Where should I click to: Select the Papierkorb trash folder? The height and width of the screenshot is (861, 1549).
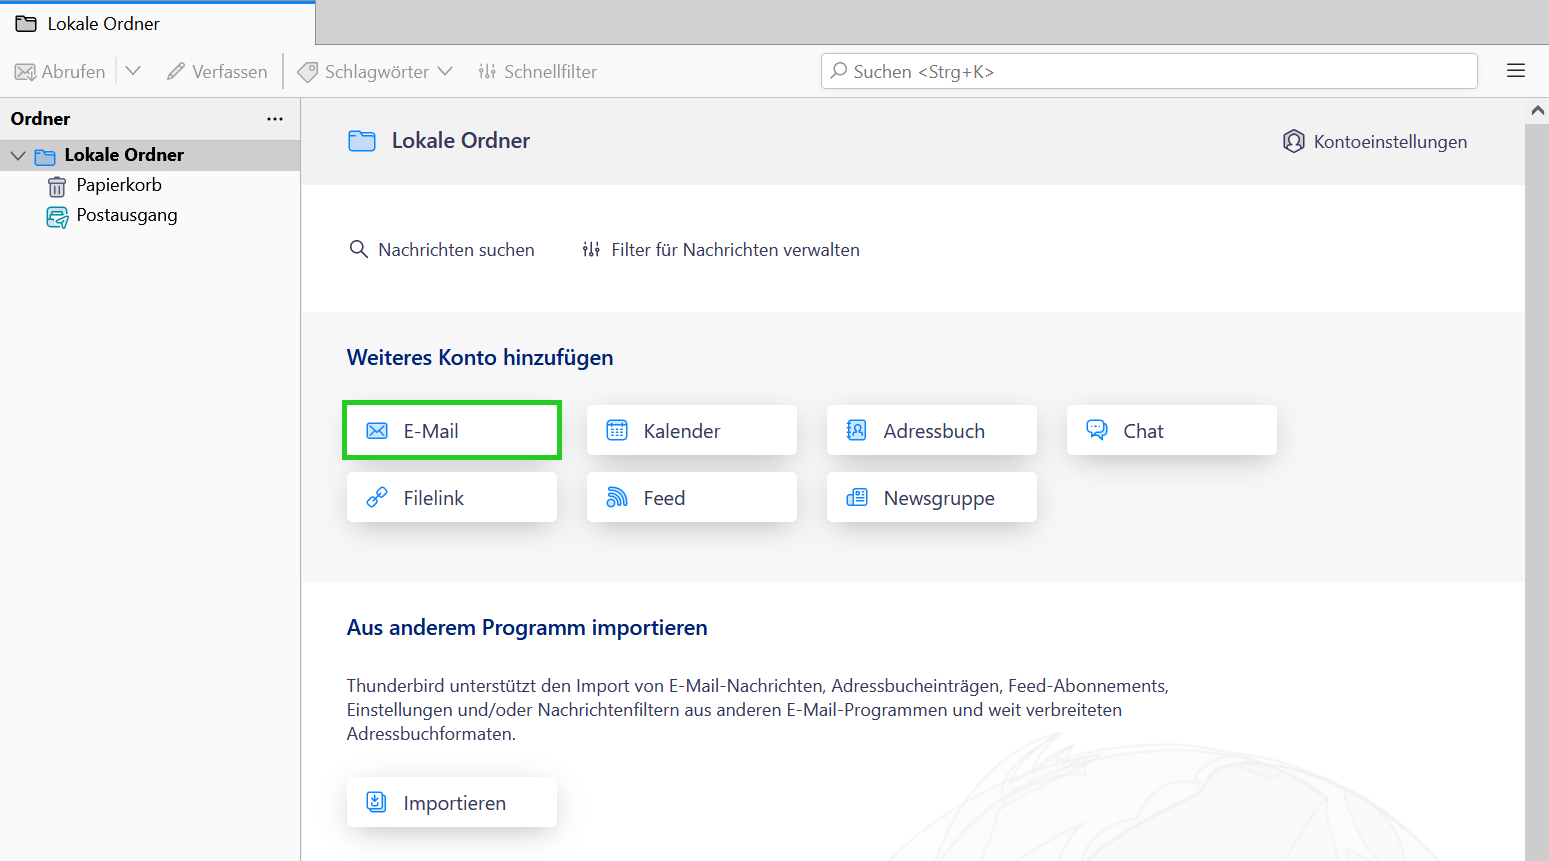coord(118,185)
